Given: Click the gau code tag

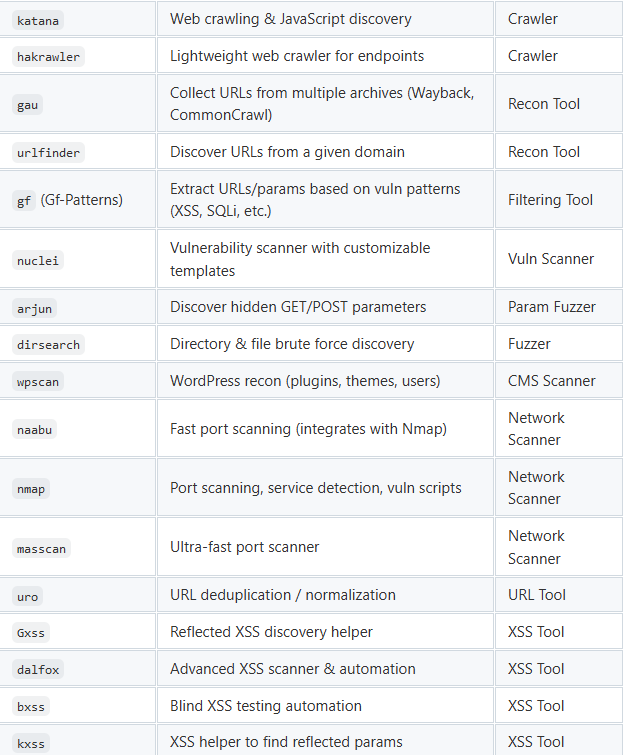Looking at the screenshot, I should (27, 105).
